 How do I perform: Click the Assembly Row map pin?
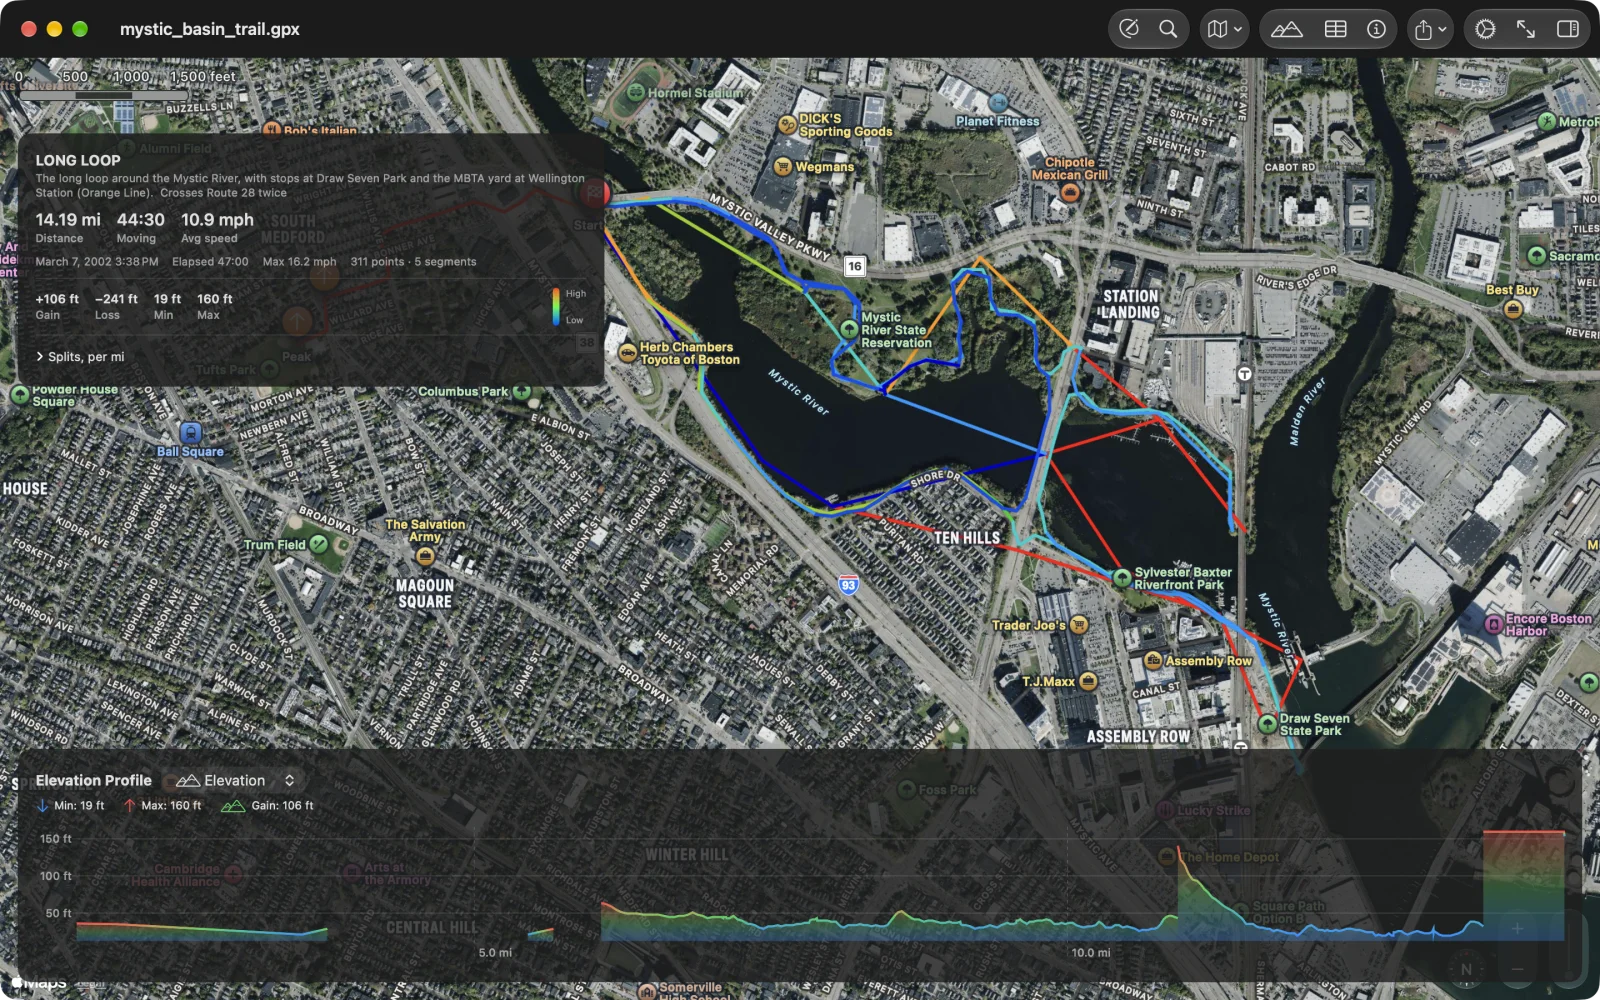(x=1152, y=660)
